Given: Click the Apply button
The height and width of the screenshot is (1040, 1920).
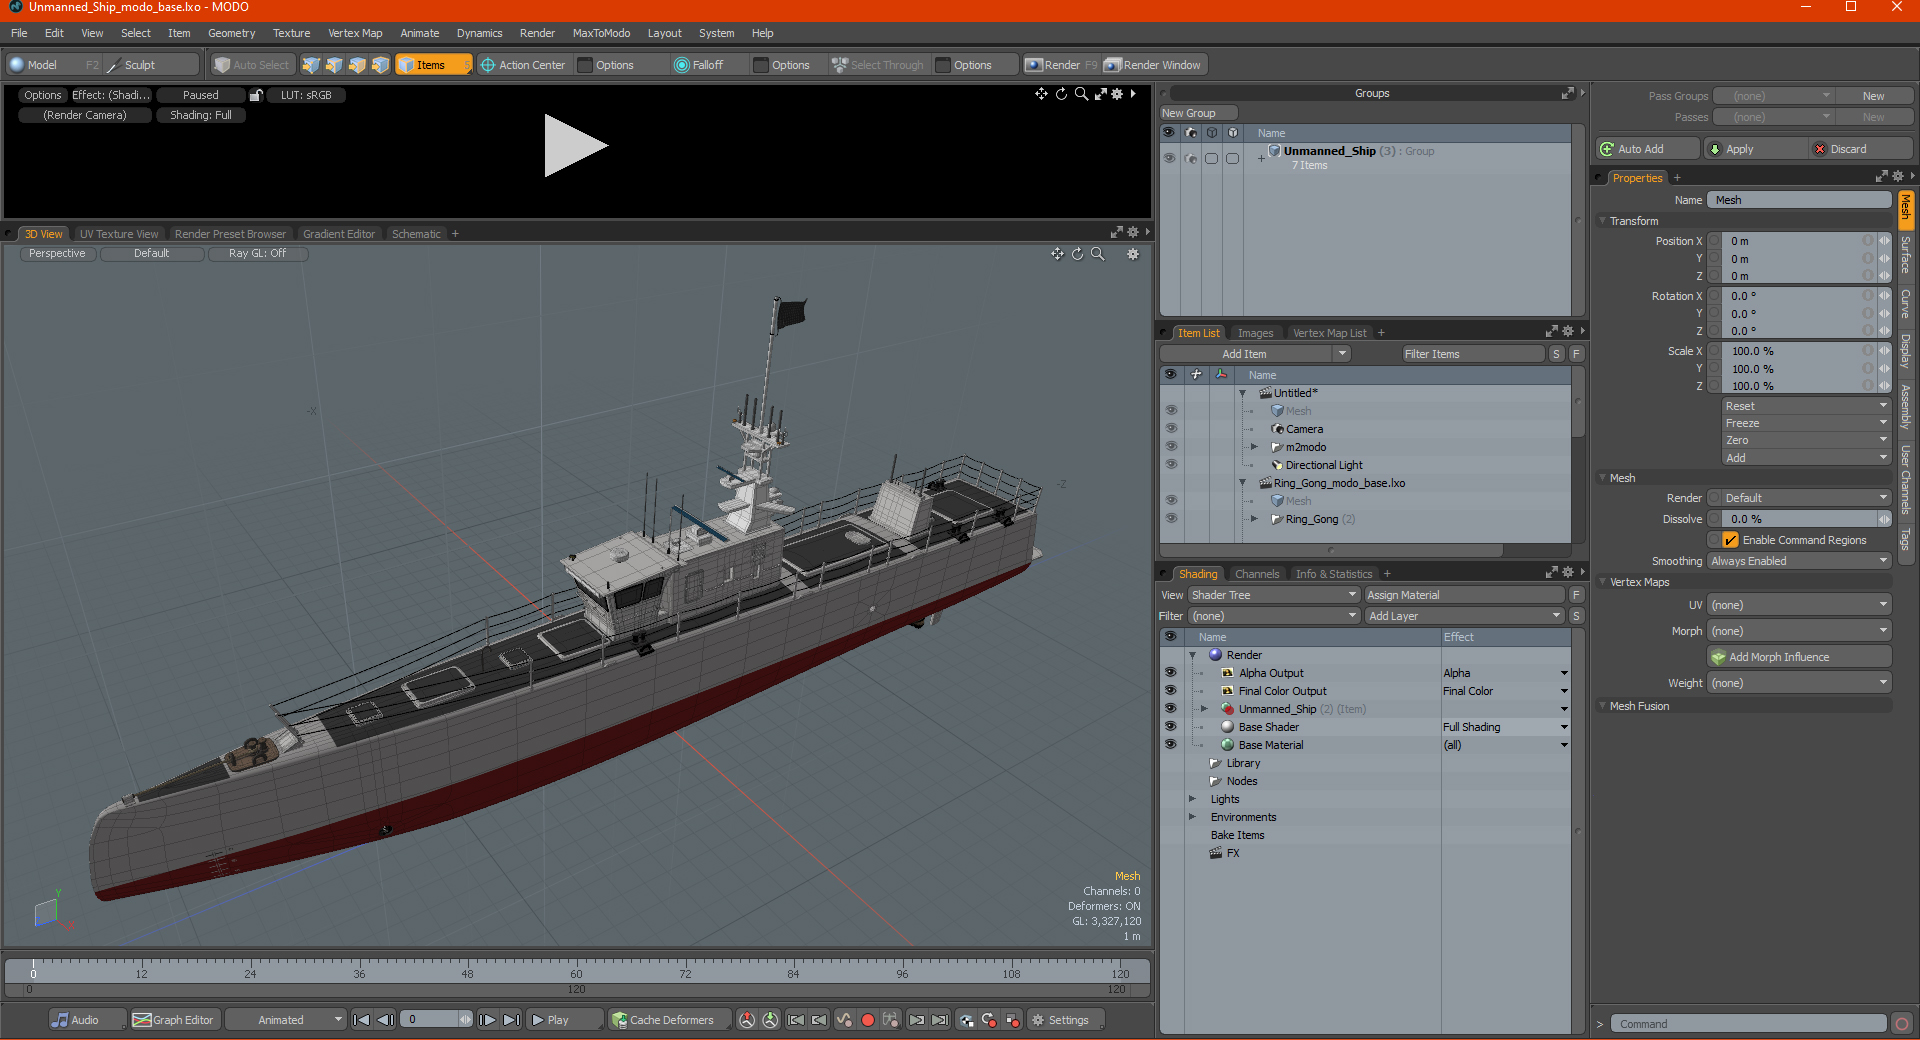Looking at the screenshot, I should click(x=1755, y=149).
